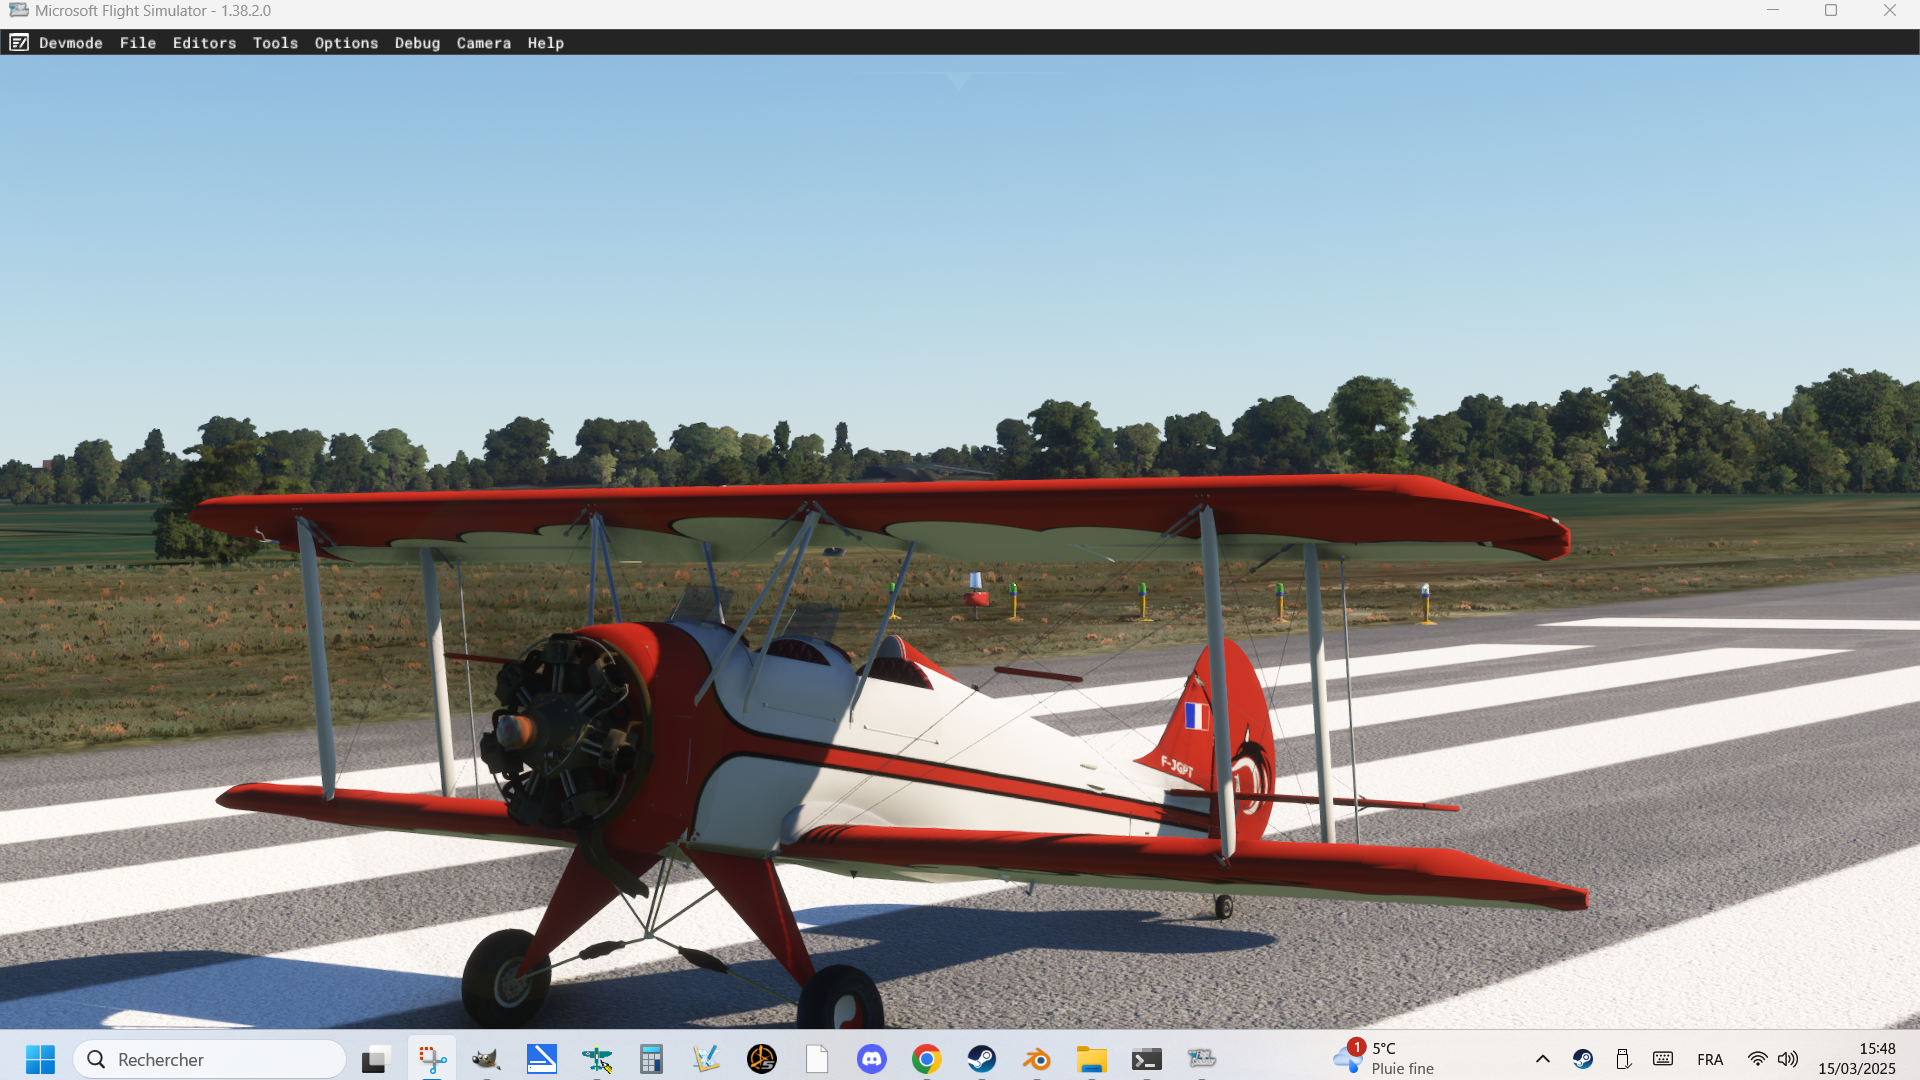The height and width of the screenshot is (1080, 1920).
Task: Click the Steam system tray icon
Action: pos(1583,1059)
